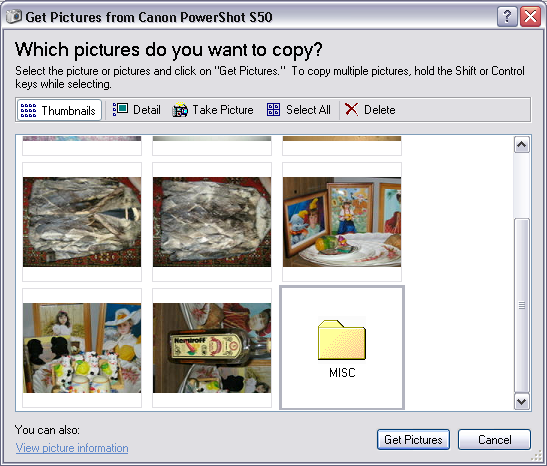Click the vertical scrollbar thumb
This screenshot has width=547, height=466.
tap(522, 306)
